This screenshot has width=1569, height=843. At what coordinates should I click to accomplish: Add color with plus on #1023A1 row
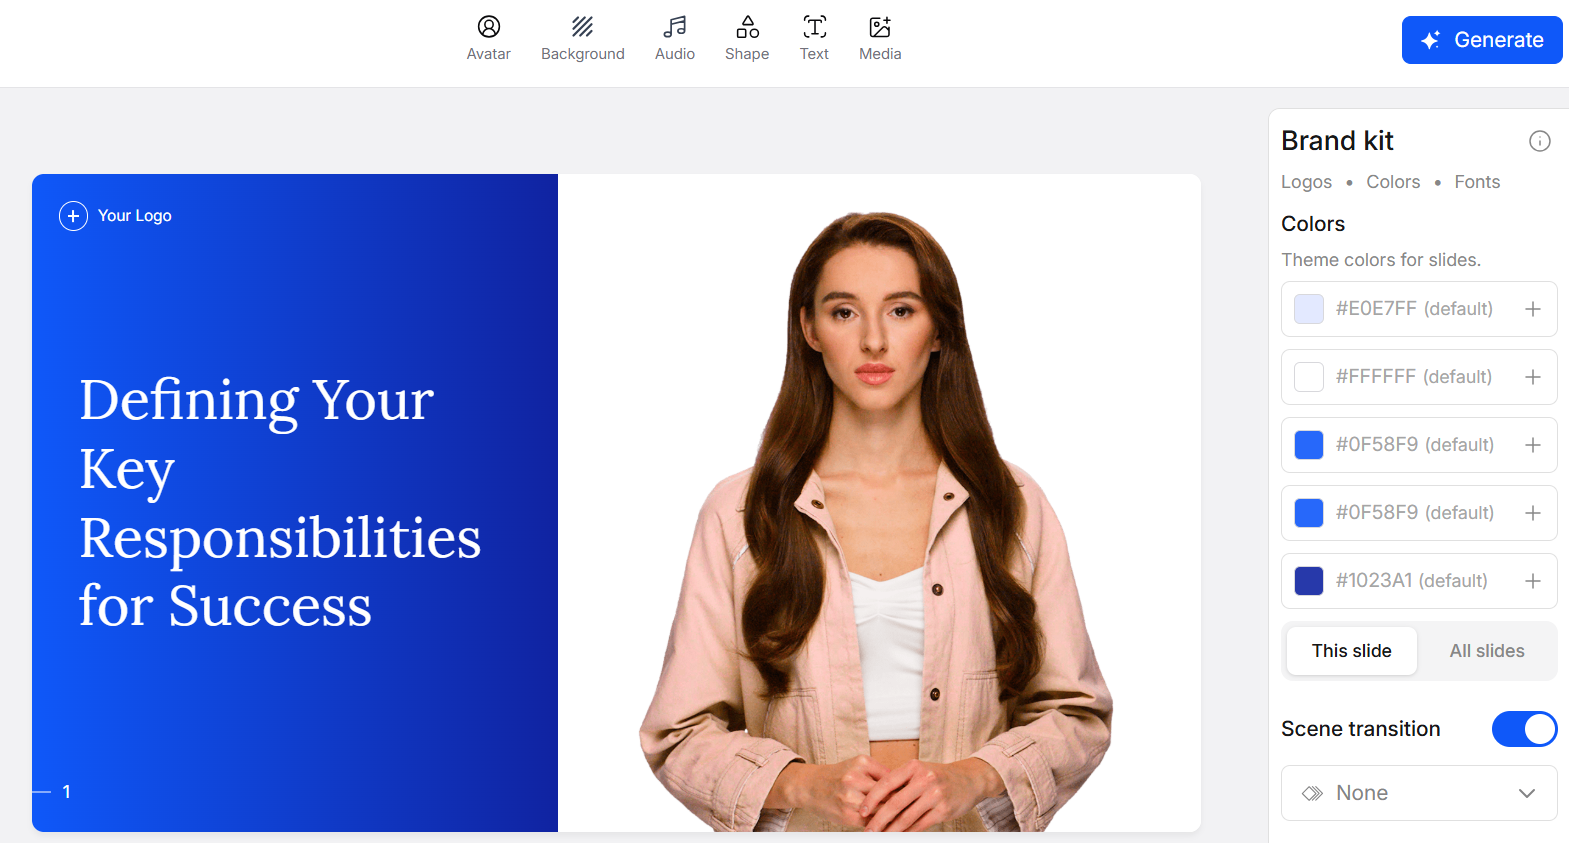point(1532,581)
